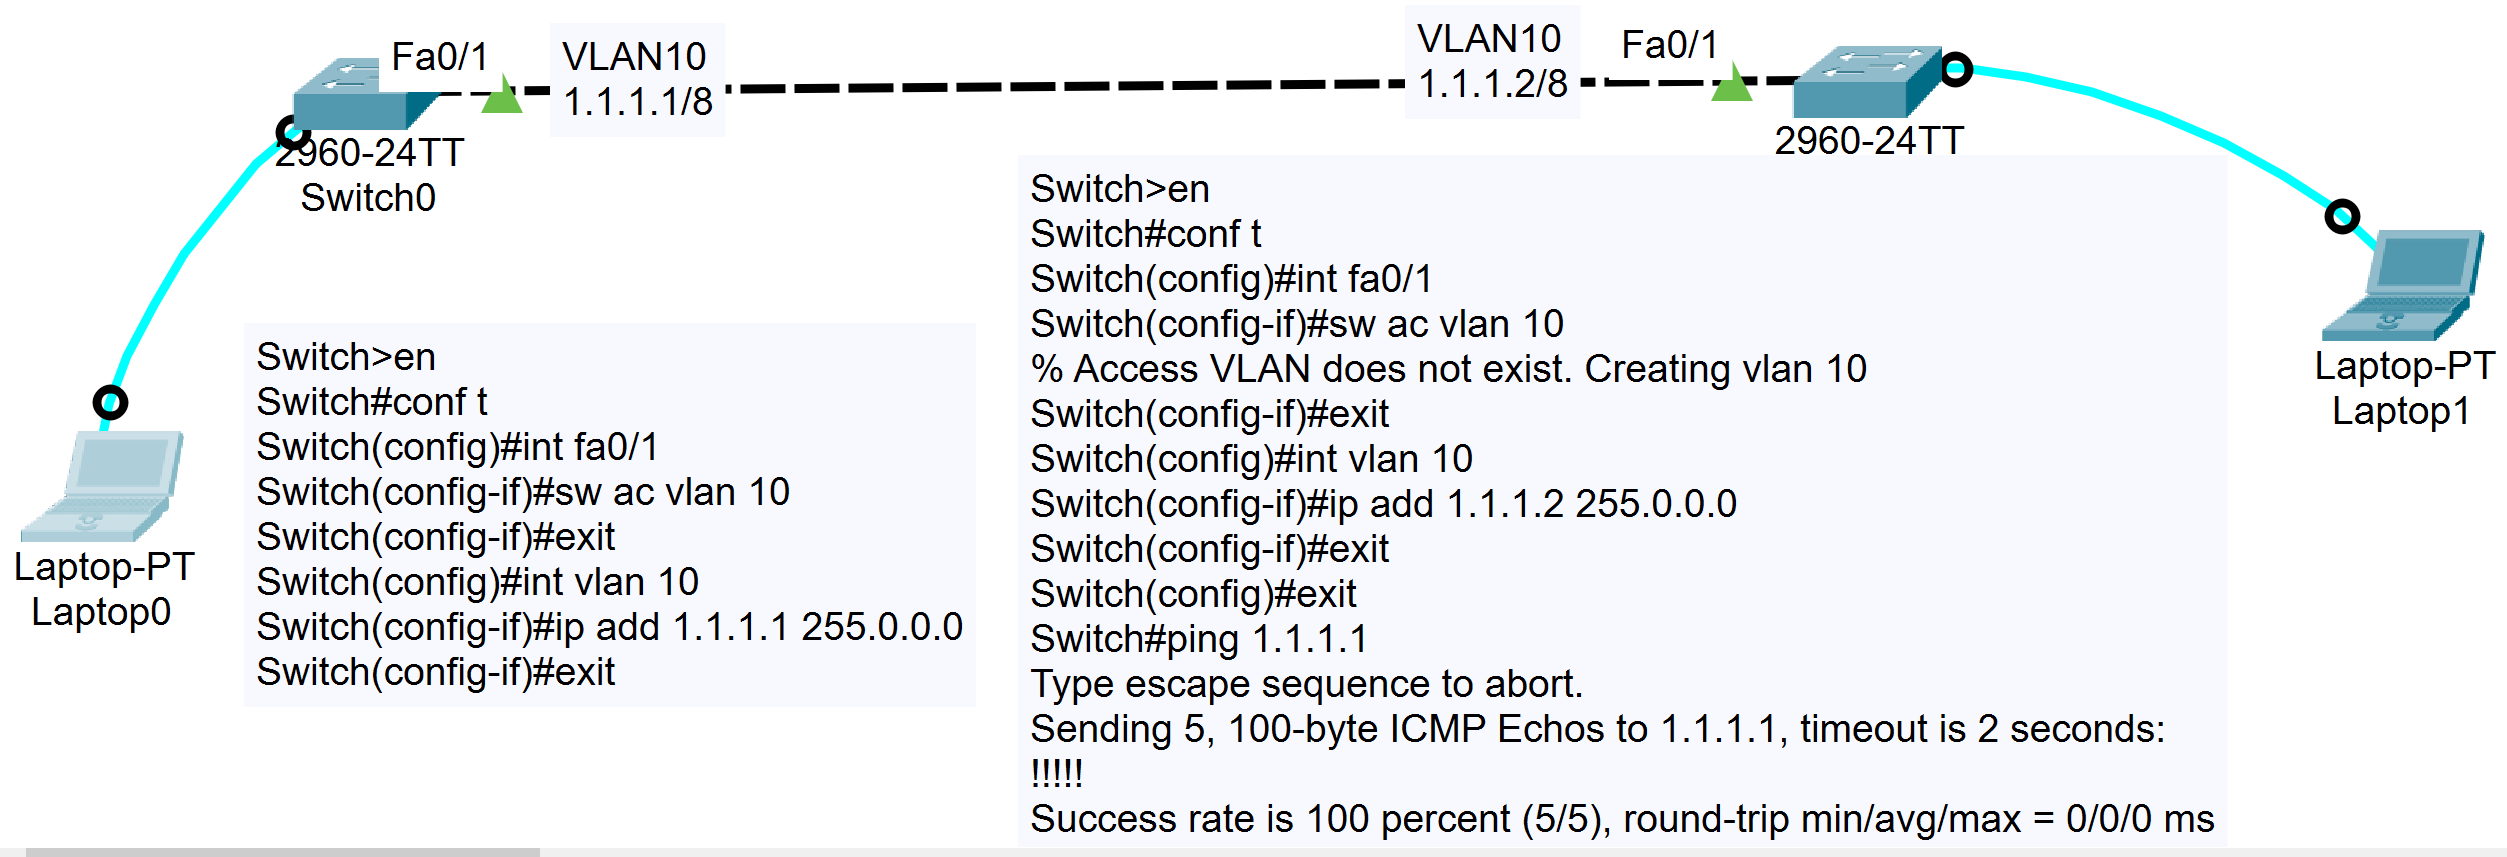Image resolution: width=2507 pixels, height=857 pixels.
Task: Select the Fa0/1 port label near Switch0
Action: [x=439, y=57]
